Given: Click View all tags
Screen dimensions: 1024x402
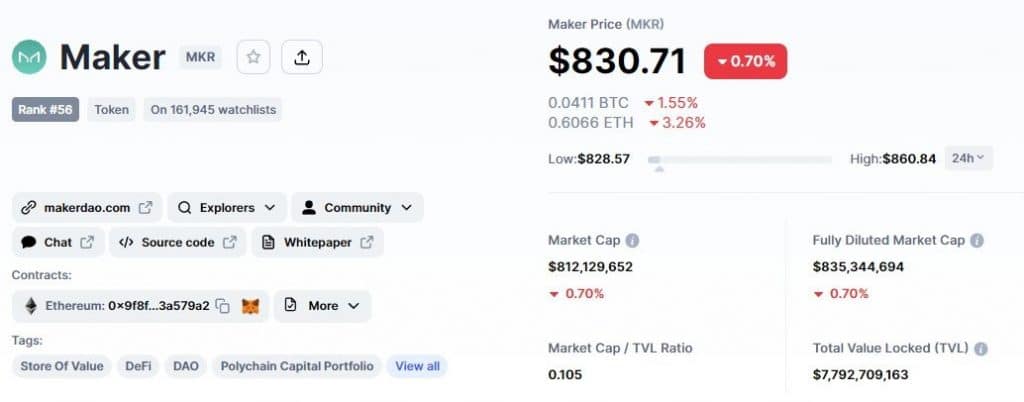Looking at the screenshot, I should (417, 366).
